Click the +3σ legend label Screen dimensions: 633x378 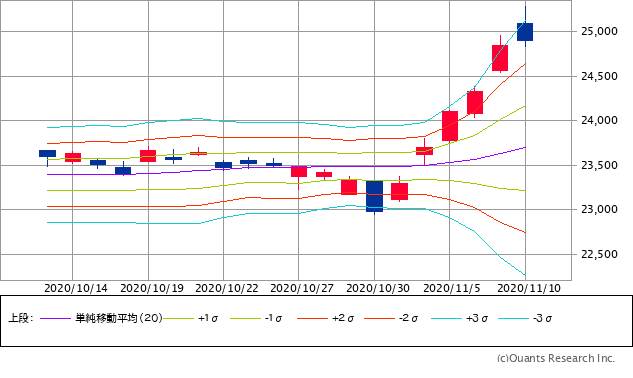point(477,319)
